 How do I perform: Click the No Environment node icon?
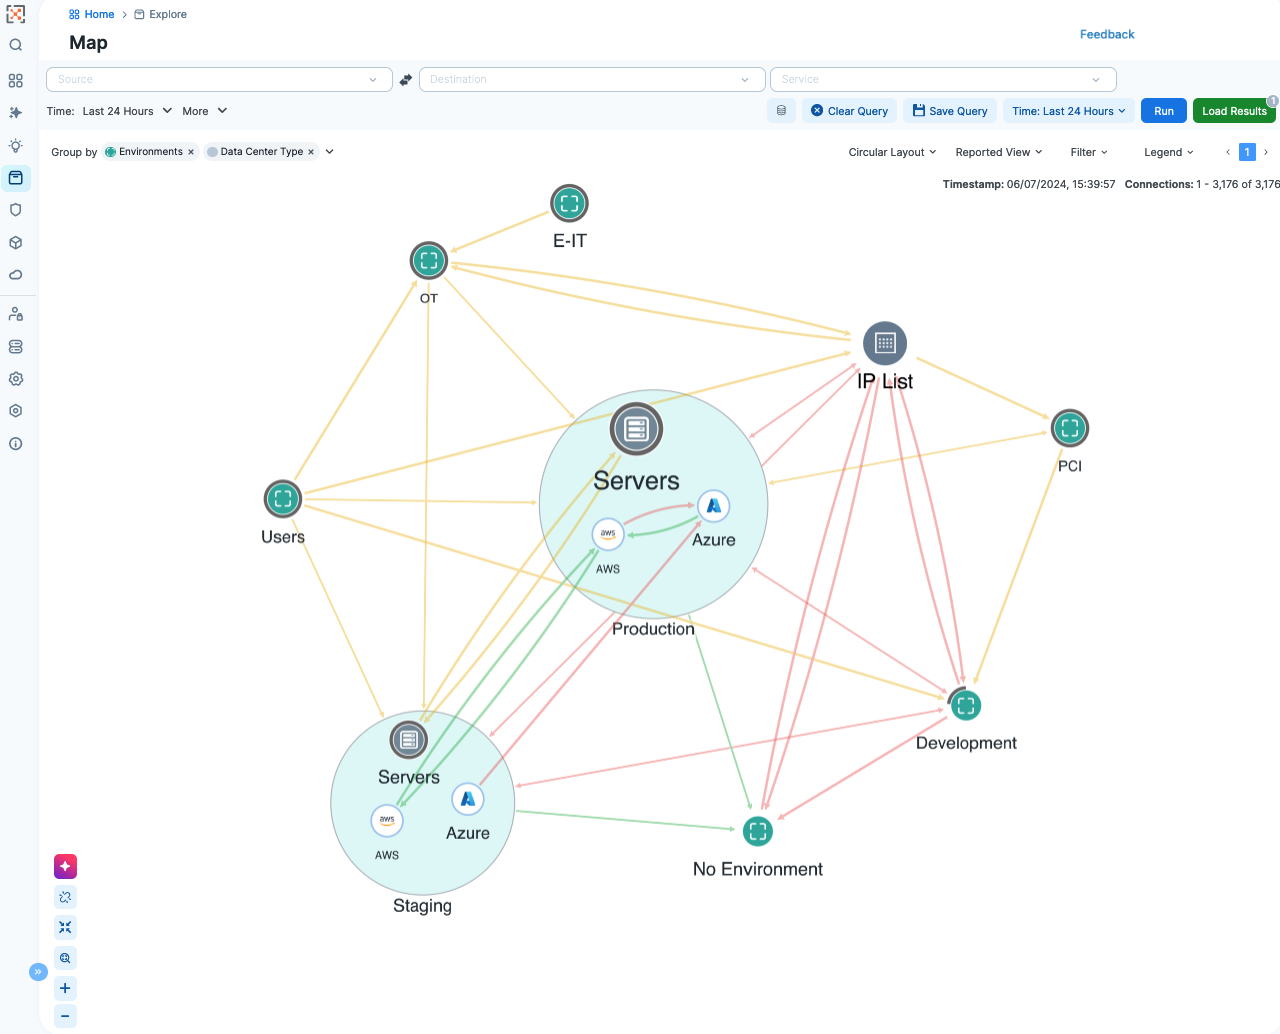(758, 831)
